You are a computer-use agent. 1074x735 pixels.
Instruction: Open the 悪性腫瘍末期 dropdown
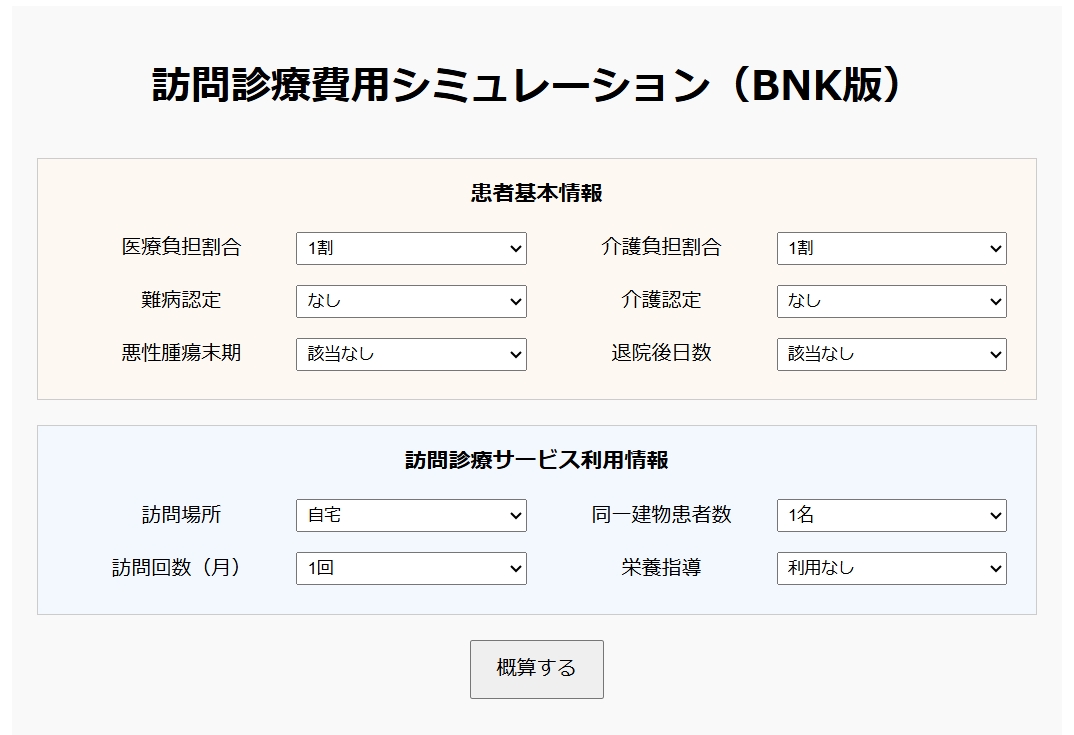(x=410, y=353)
